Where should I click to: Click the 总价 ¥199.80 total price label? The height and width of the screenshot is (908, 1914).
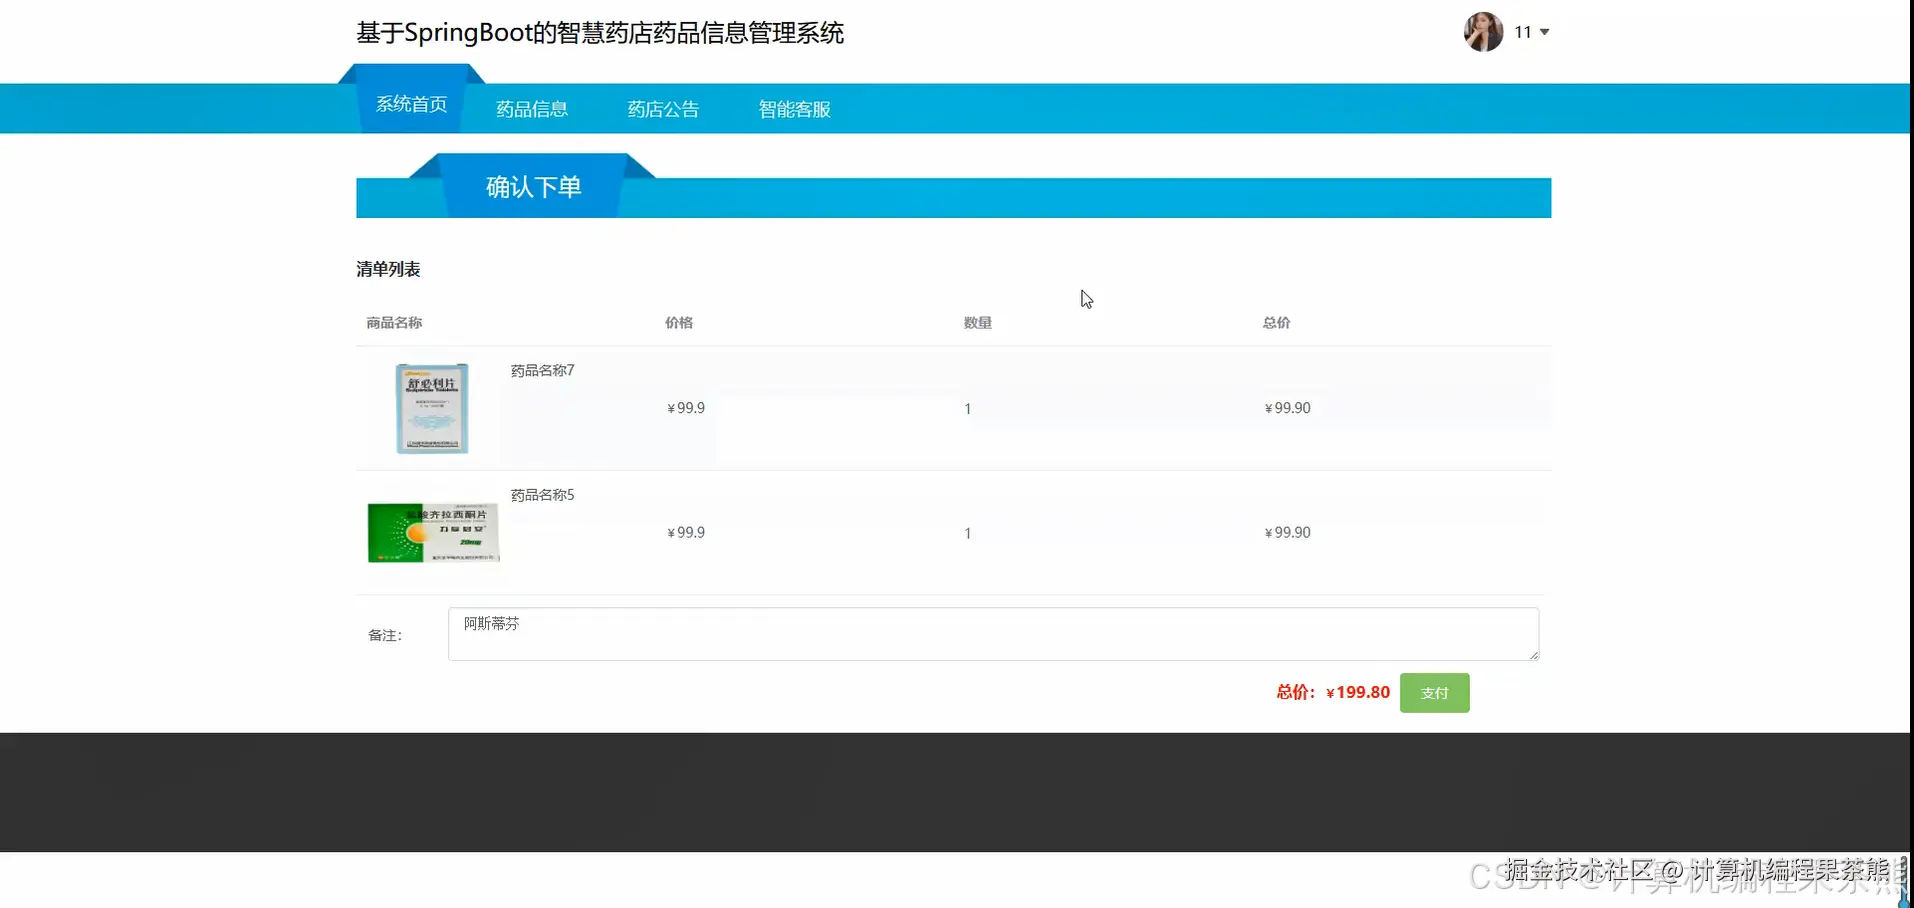[1332, 692]
